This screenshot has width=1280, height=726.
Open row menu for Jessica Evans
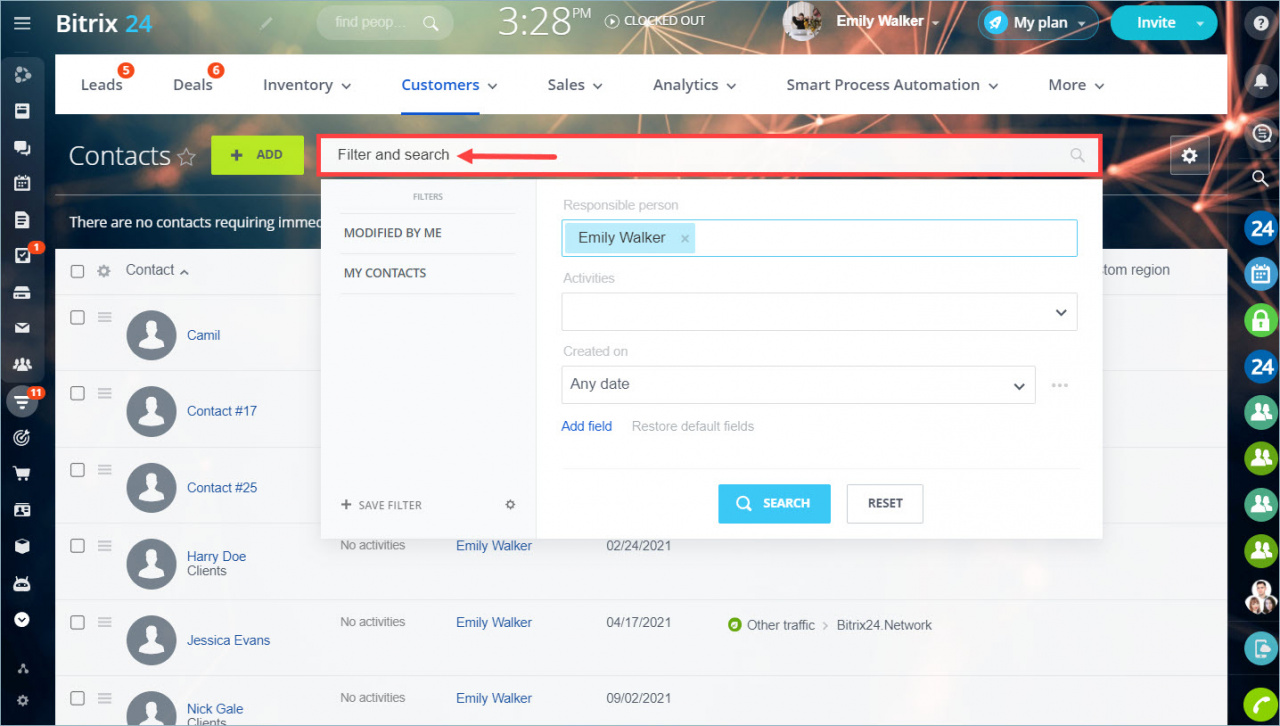[x=104, y=622]
